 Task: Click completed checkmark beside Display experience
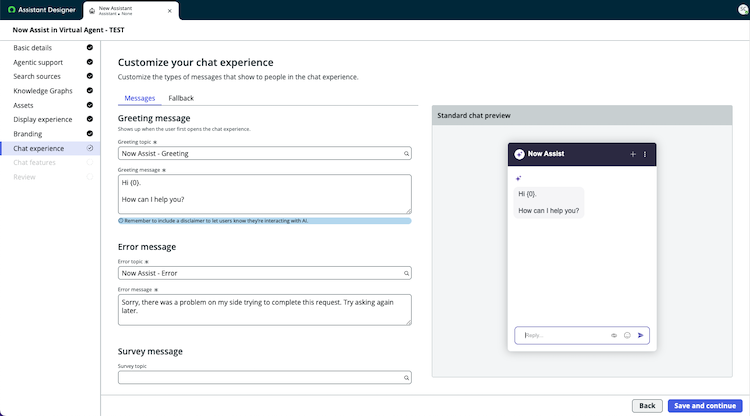click(x=89, y=119)
